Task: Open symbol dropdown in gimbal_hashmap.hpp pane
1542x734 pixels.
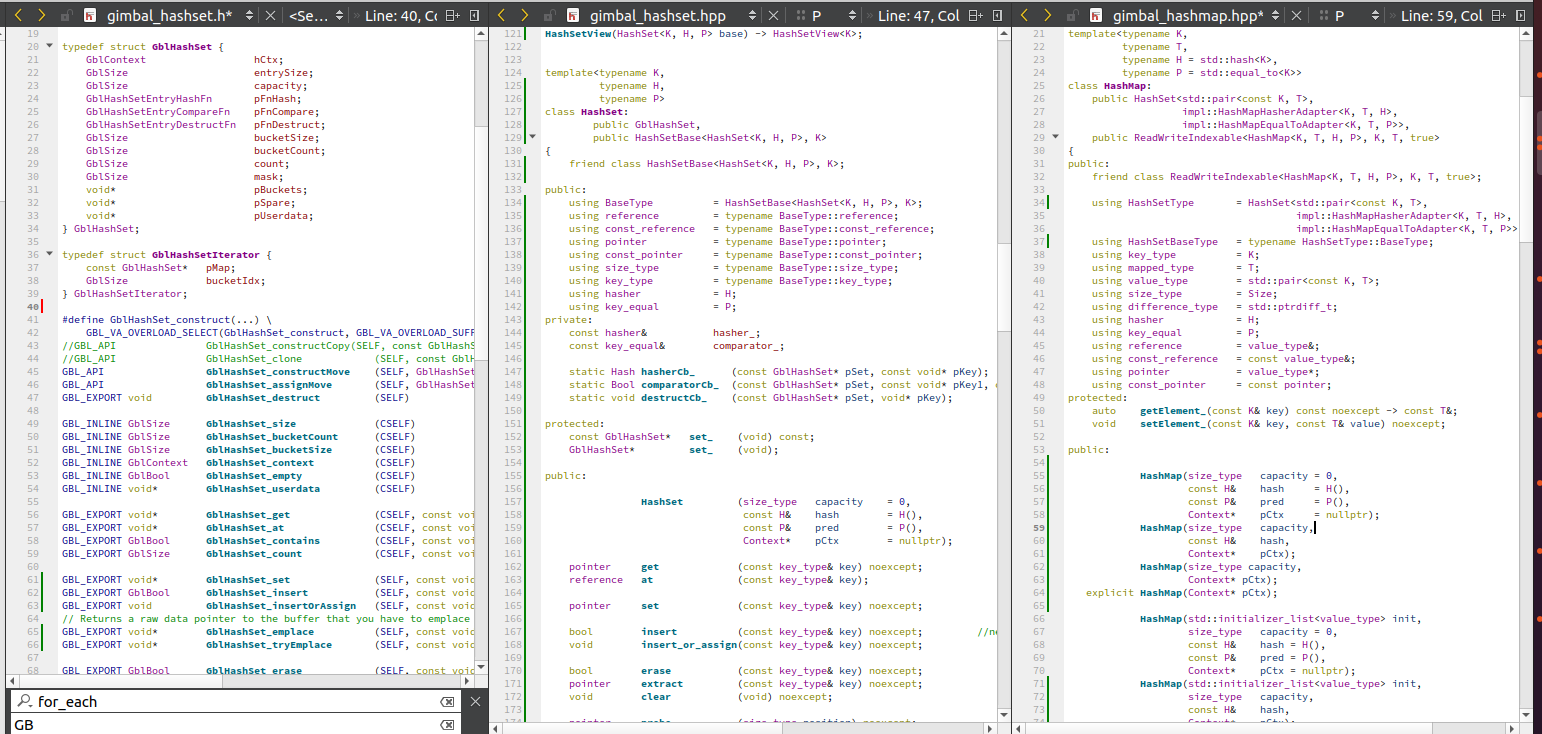Action: tap(1353, 16)
